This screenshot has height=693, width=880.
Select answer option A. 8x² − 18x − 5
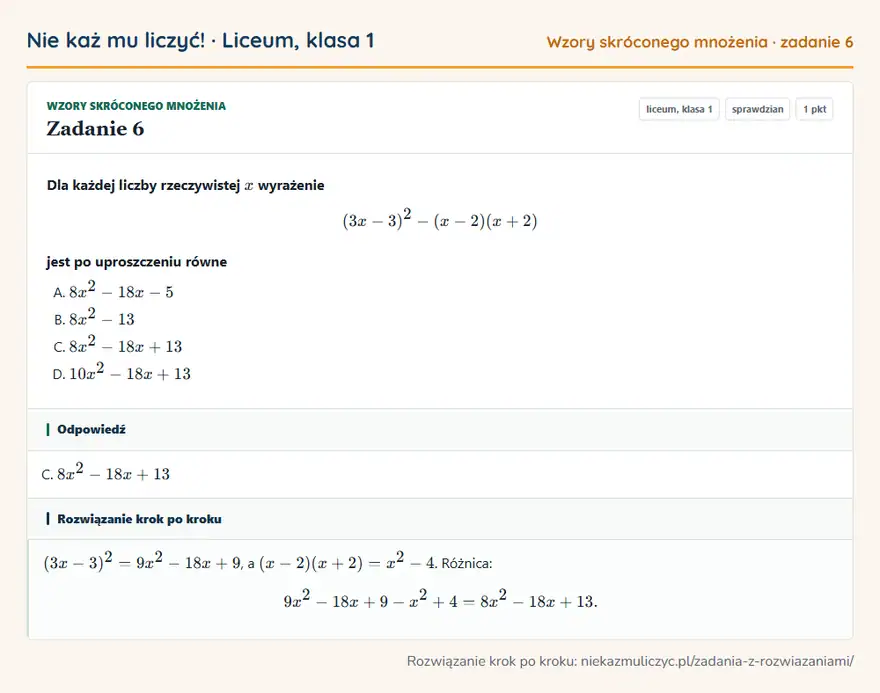[113, 291]
